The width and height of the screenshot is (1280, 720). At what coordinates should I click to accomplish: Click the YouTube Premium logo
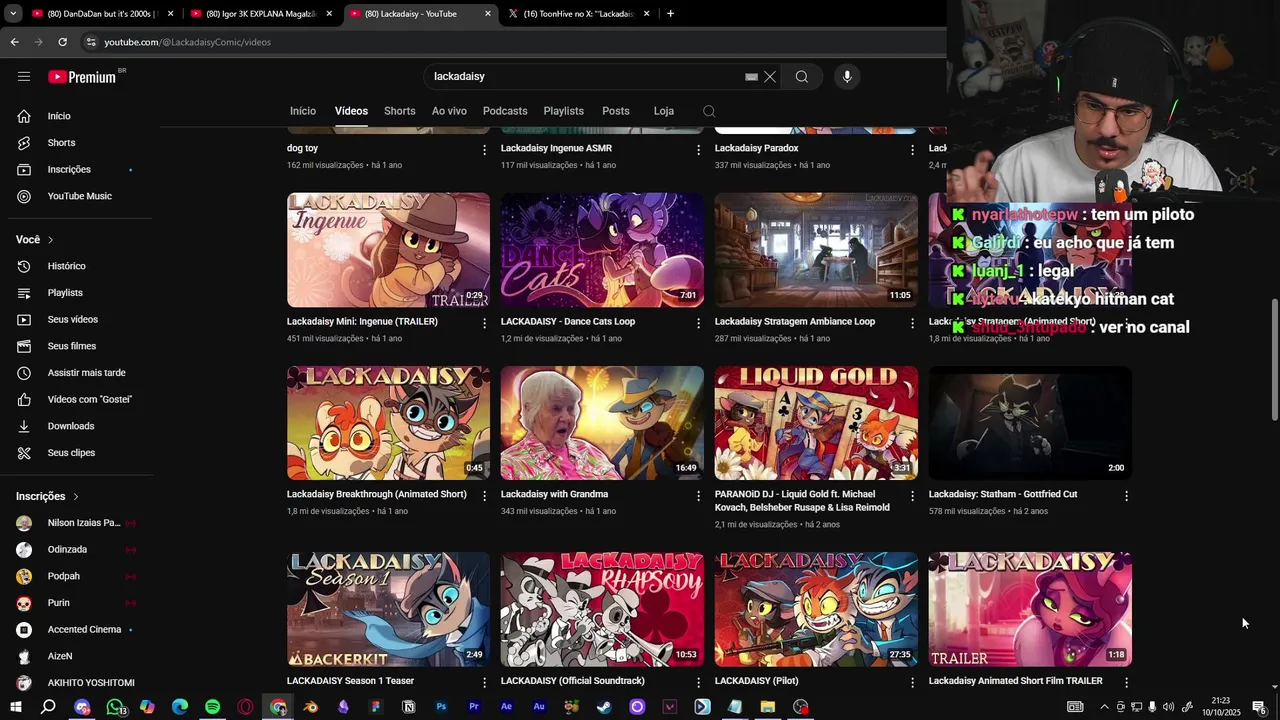coord(82,77)
